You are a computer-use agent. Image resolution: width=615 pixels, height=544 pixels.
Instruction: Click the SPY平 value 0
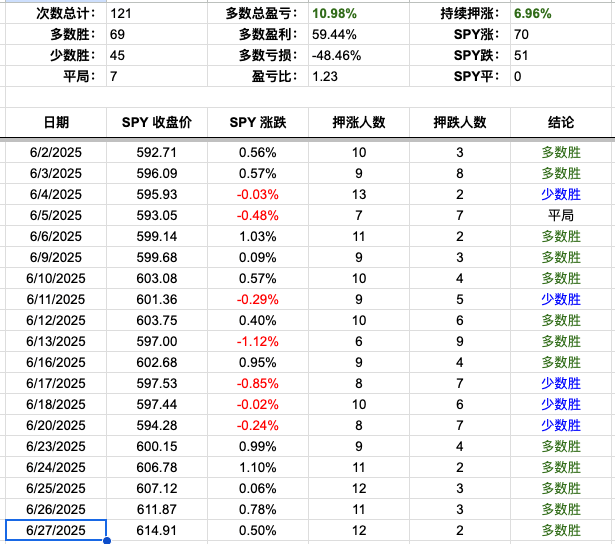(518, 76)
